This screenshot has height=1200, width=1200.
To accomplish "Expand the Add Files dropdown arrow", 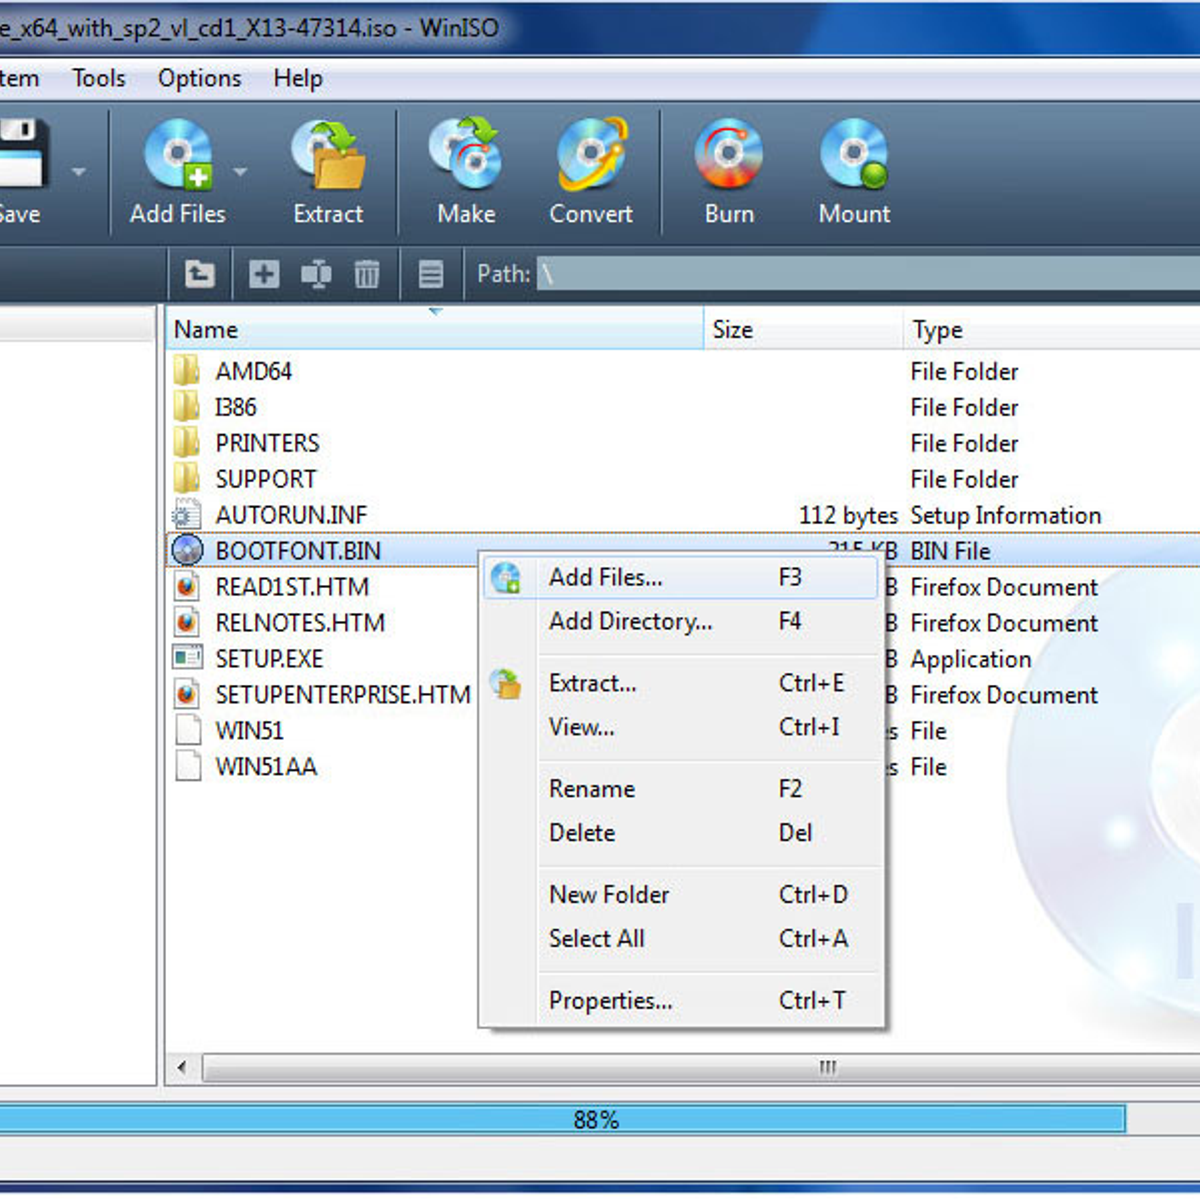I will (240, 172).
